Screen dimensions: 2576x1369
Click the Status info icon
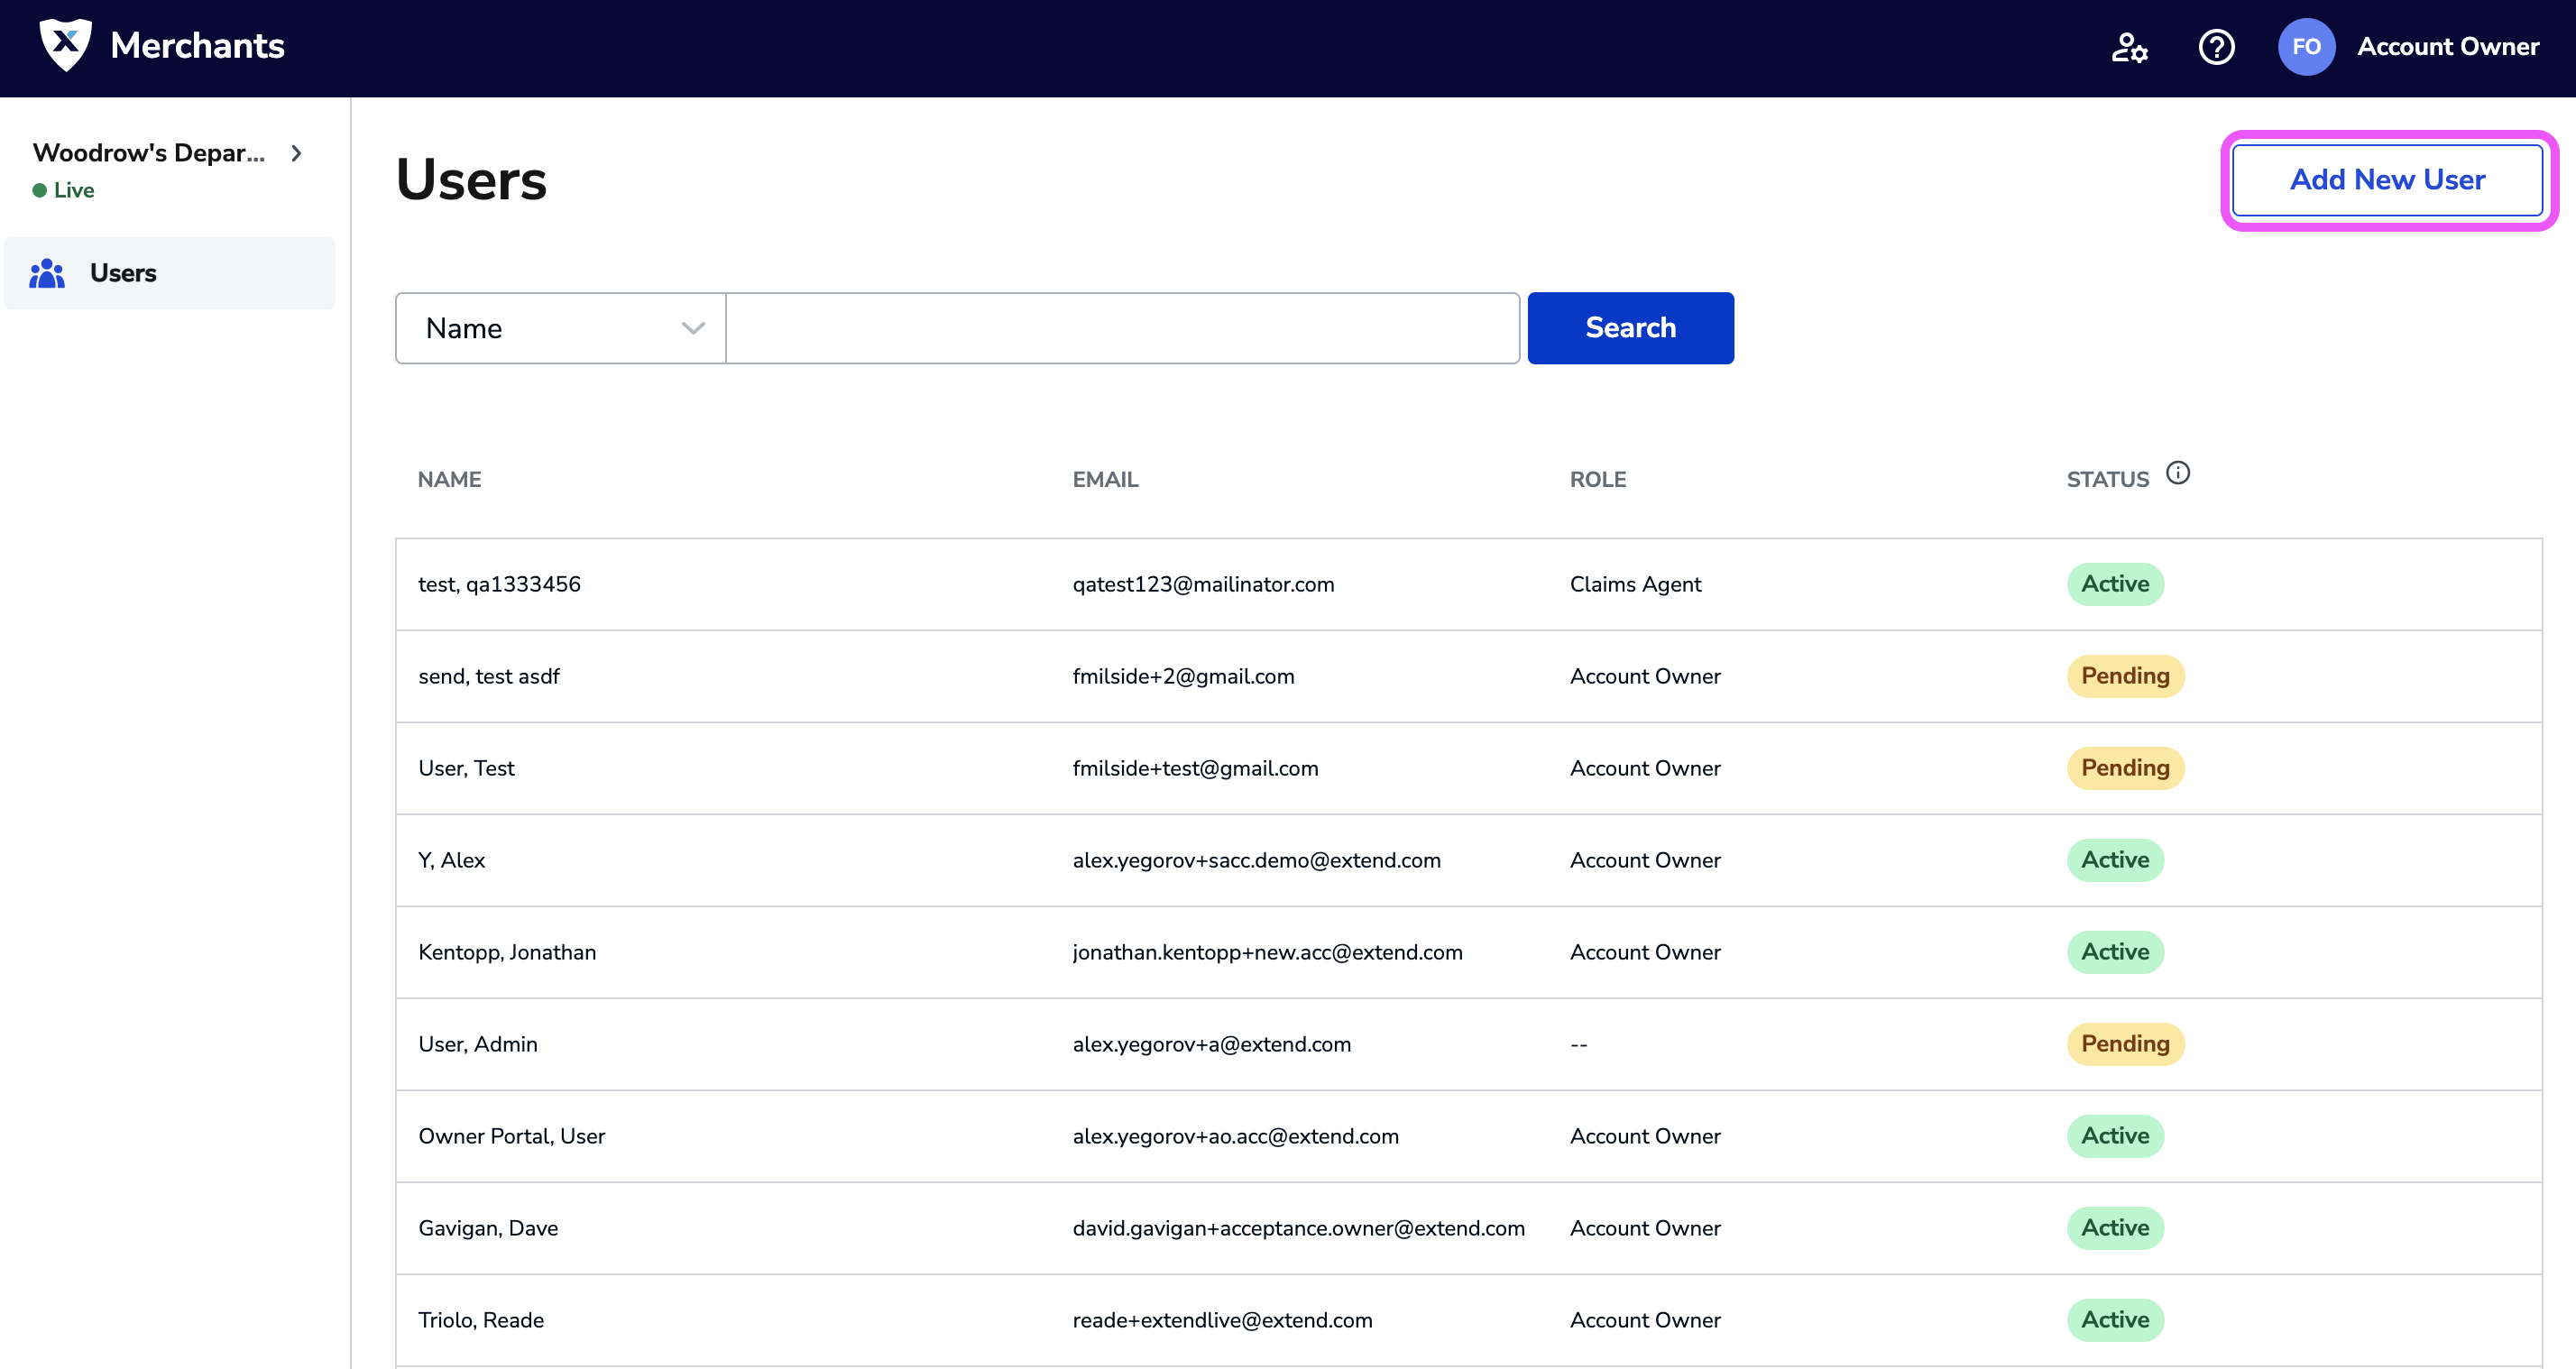(2178, 473)
